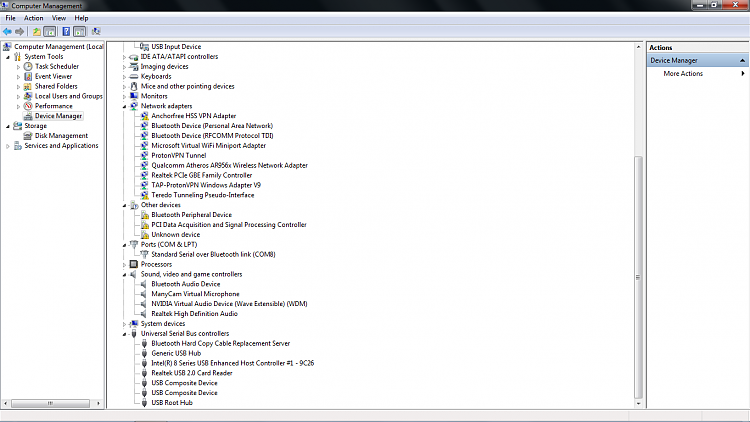Select USB Input Device entry
The width and height of the screenshot is (750, 422).
coord(176,47)
